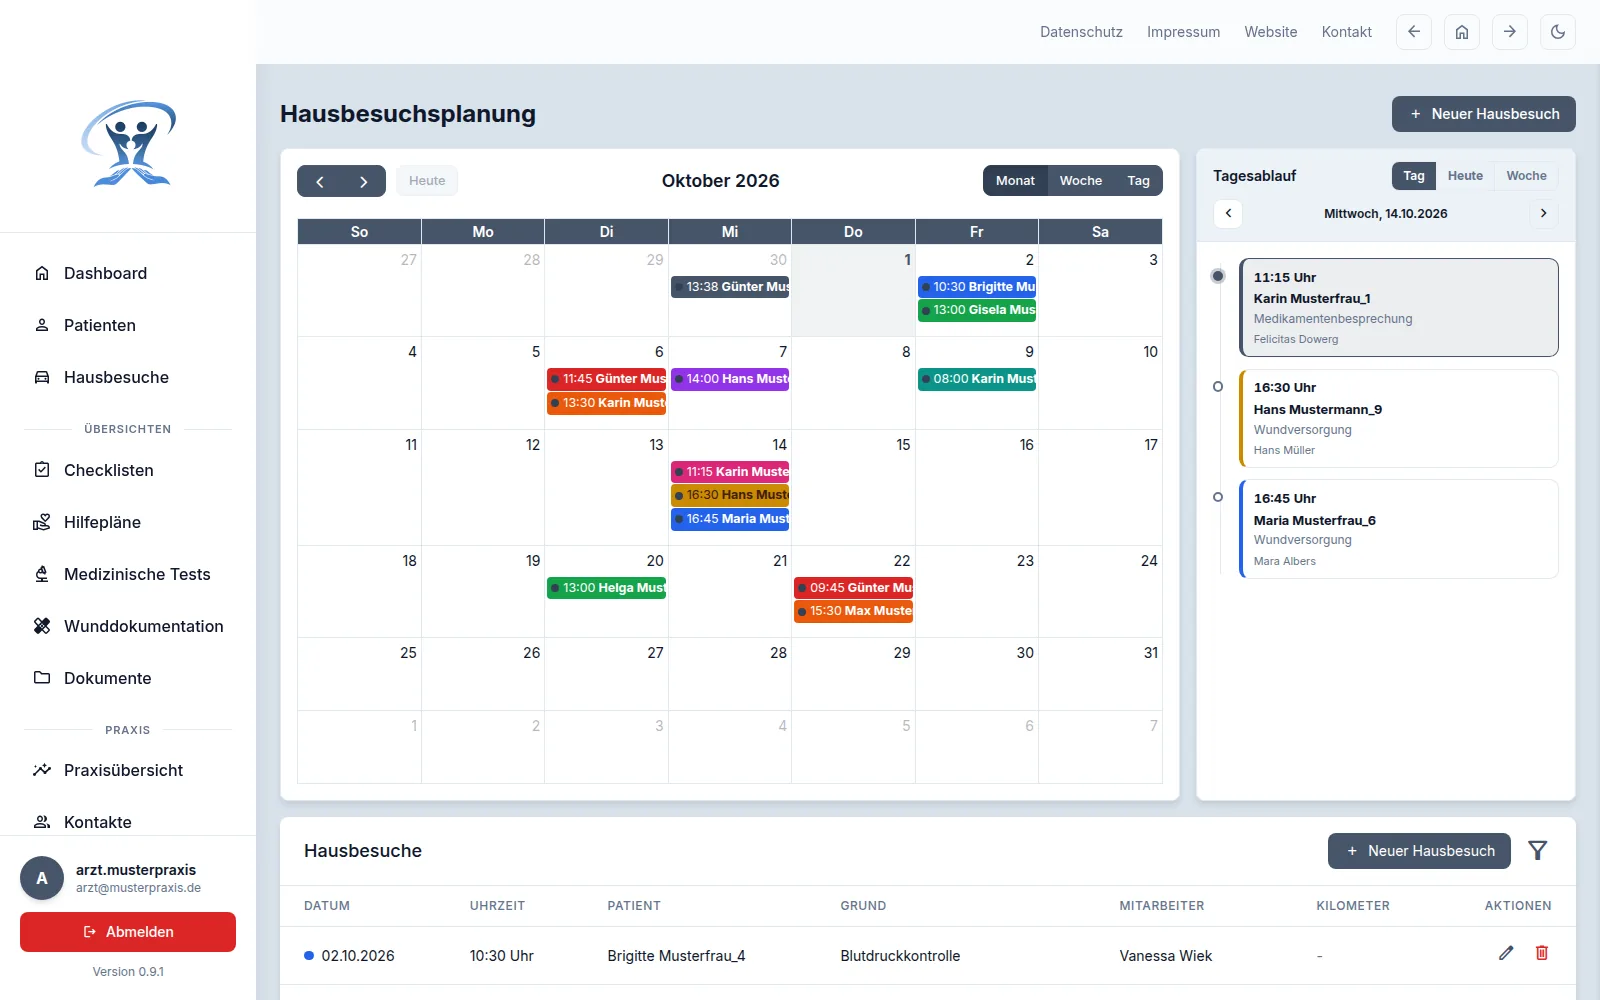
Task: Open Kontakte in sidebar
Action: 128,822
